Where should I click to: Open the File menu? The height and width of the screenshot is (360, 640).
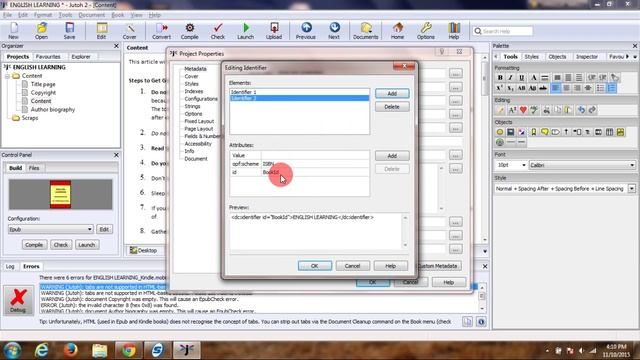click(x=7, y=15)
